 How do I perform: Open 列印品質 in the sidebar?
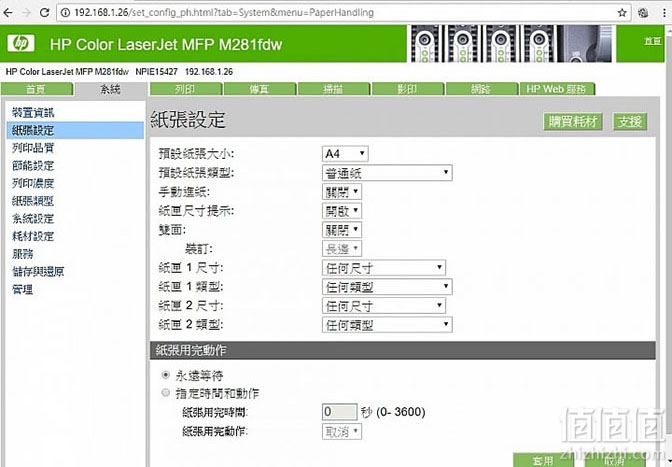pyautogui.click(x=33, y=148)
